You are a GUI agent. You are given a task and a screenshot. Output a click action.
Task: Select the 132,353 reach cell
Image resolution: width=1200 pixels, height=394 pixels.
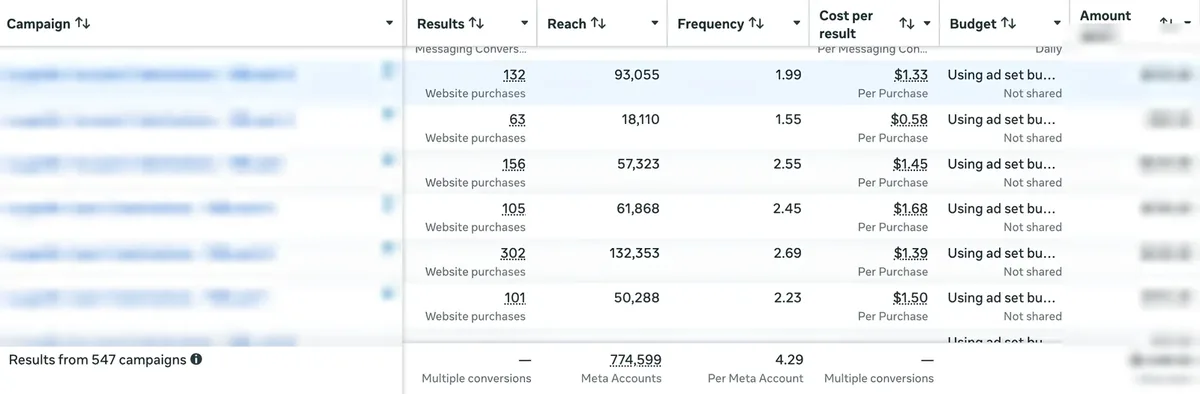634,253
